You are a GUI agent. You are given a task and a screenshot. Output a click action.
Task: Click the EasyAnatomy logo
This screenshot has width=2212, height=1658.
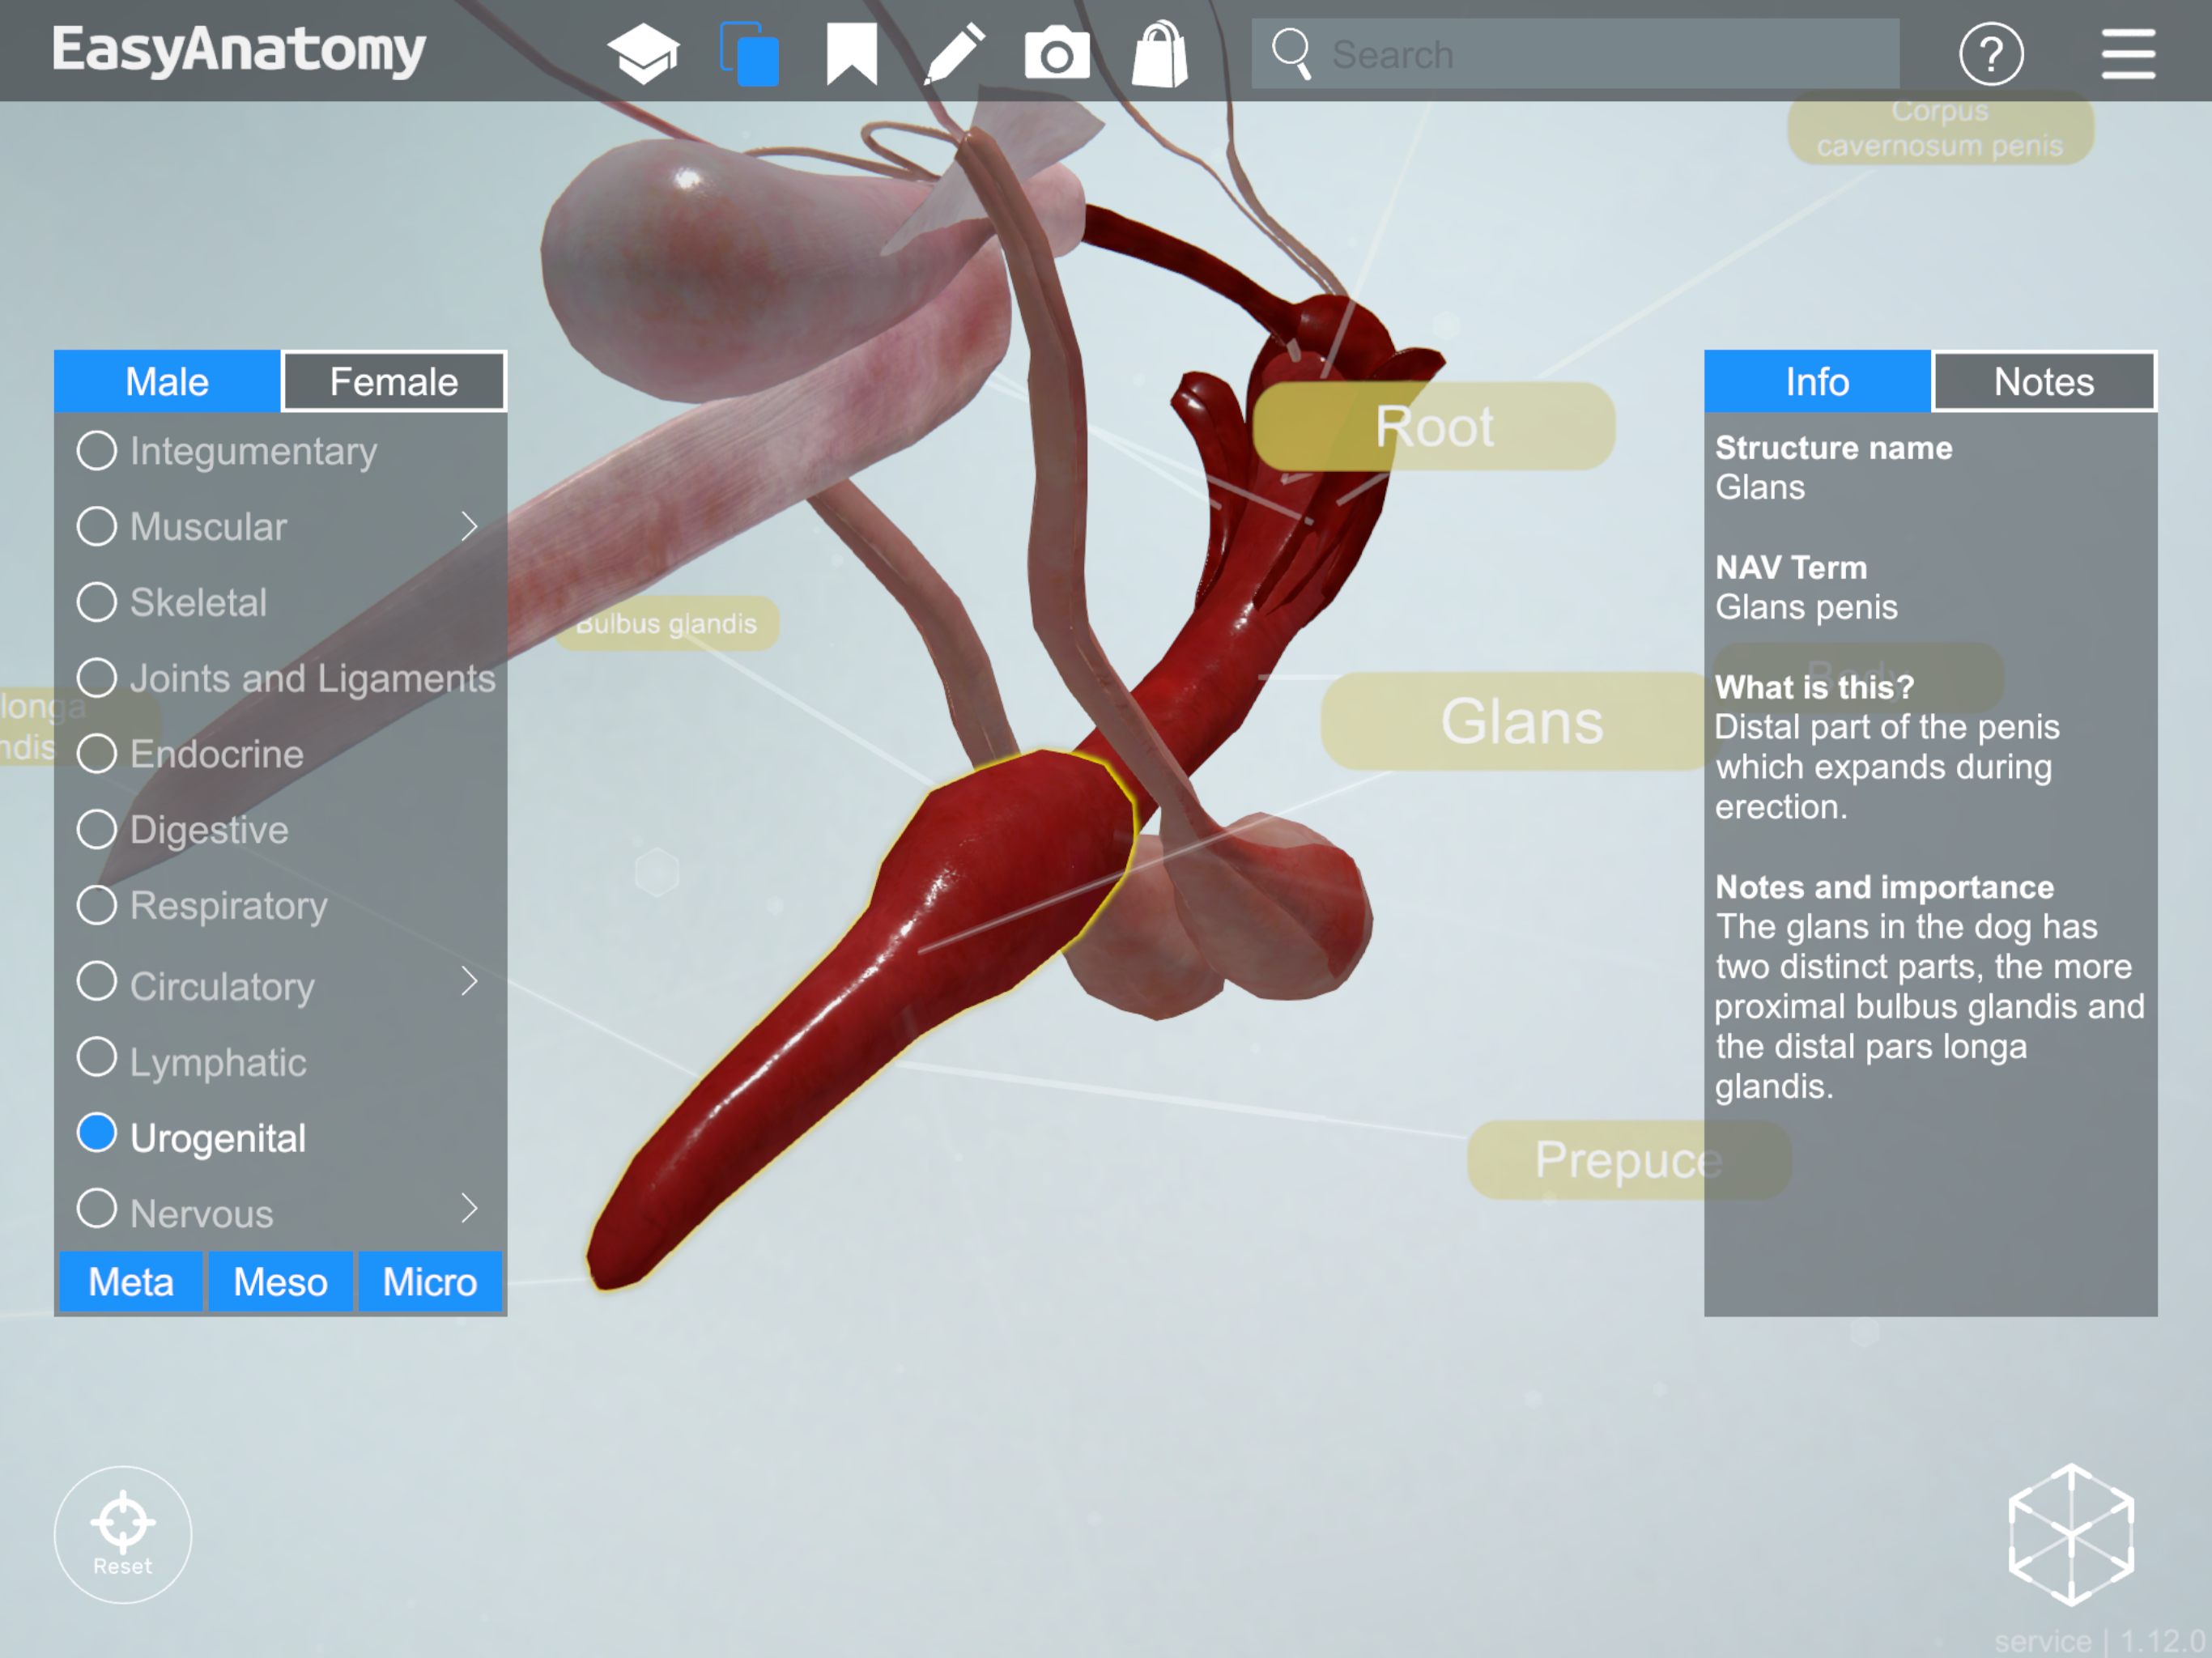click(238, 51)
